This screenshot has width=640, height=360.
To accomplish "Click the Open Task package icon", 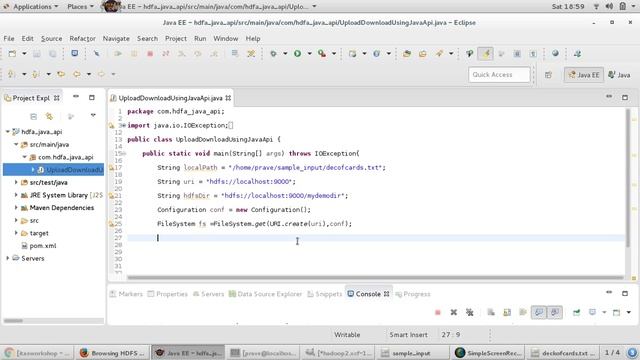I will pos(422,53).
